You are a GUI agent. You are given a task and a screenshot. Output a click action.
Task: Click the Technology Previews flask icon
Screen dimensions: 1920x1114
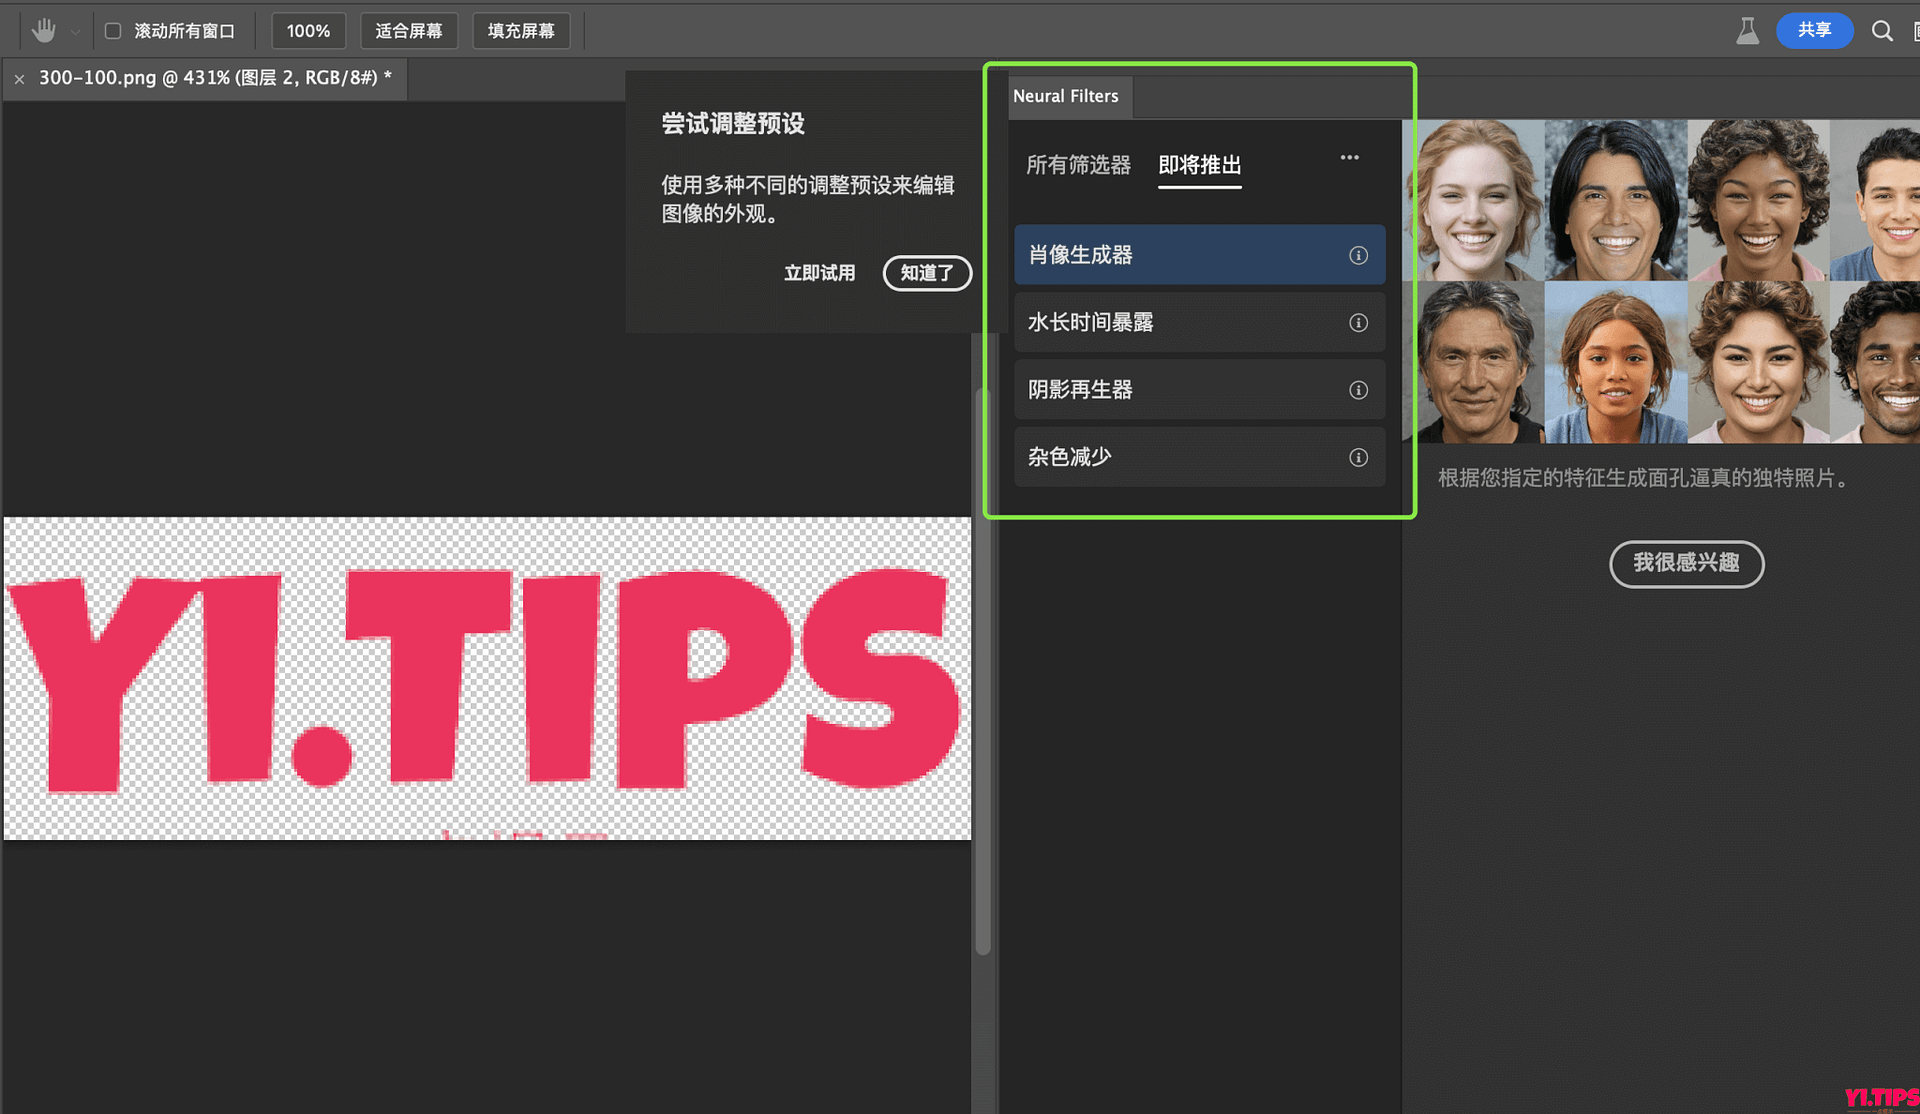tap(1747, 30)
